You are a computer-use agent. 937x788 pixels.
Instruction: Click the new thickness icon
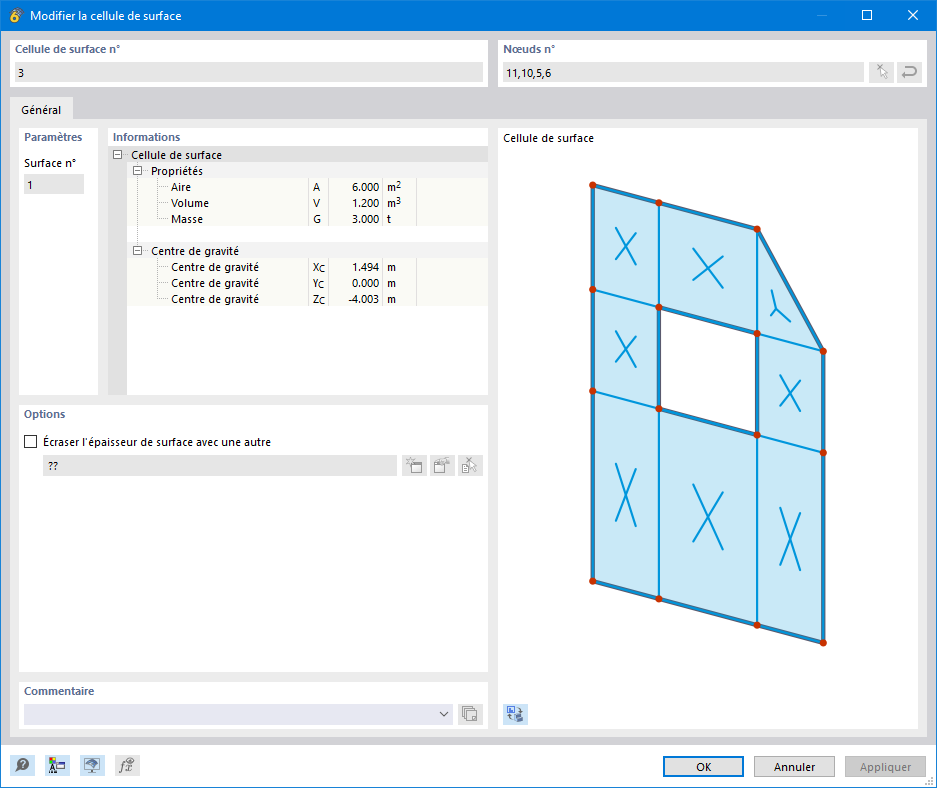point(414,465)
